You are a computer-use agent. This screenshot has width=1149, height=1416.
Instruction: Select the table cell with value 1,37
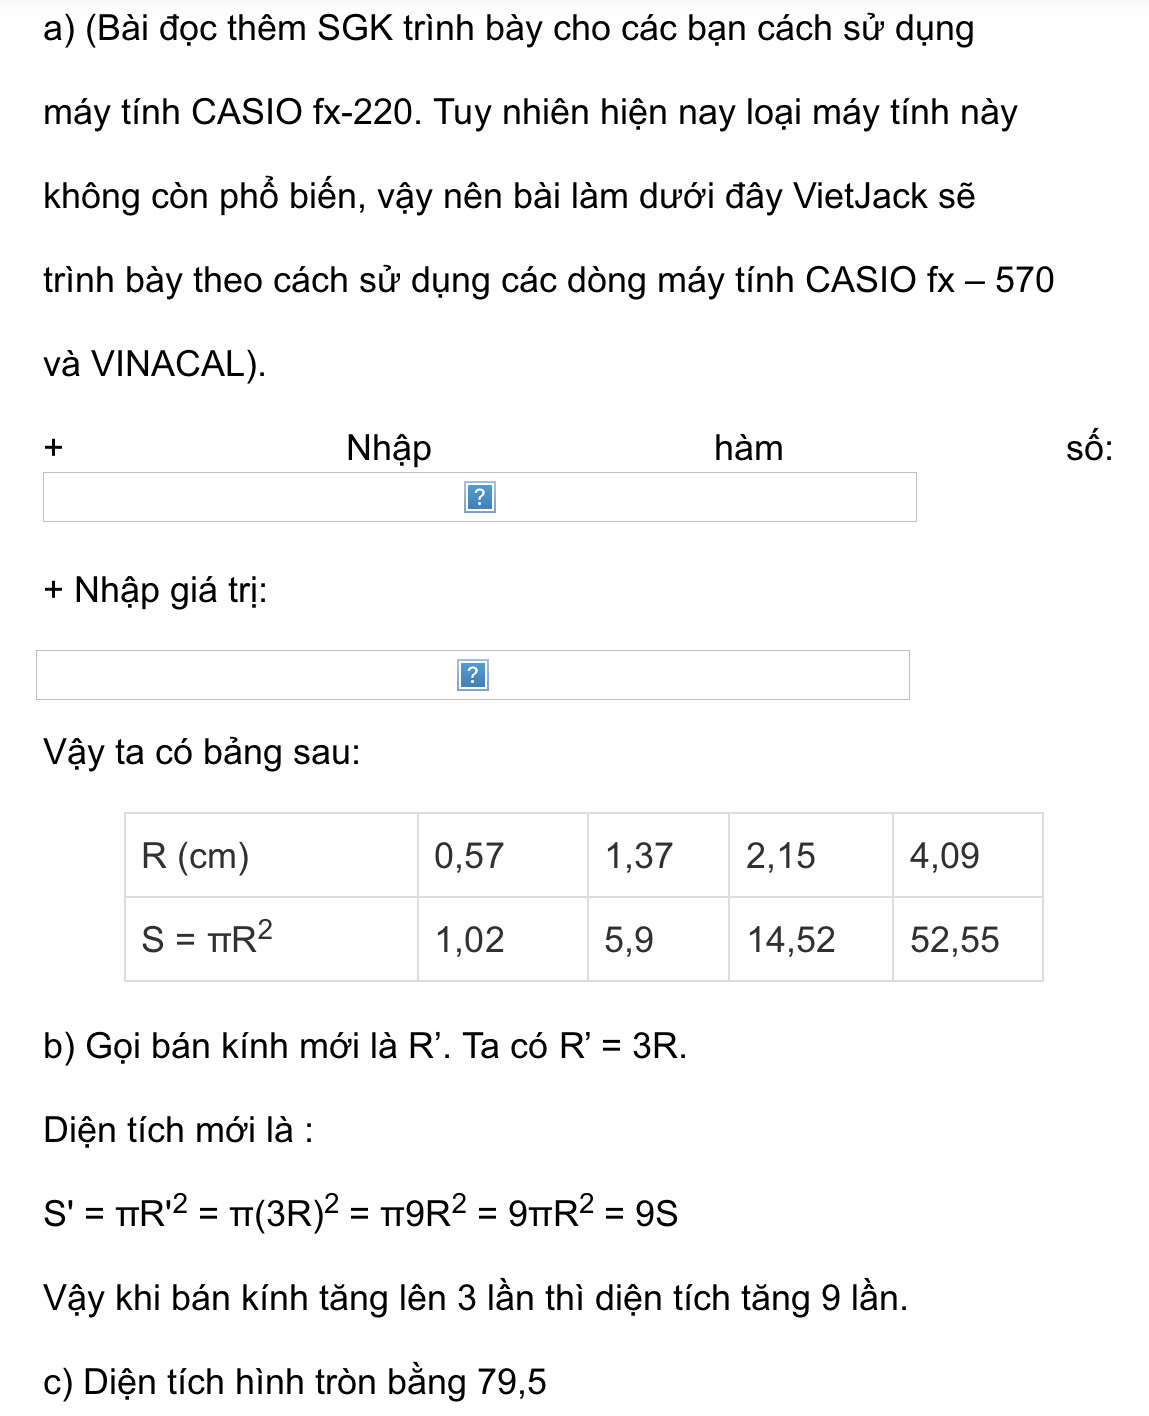[x=658, y=856]
